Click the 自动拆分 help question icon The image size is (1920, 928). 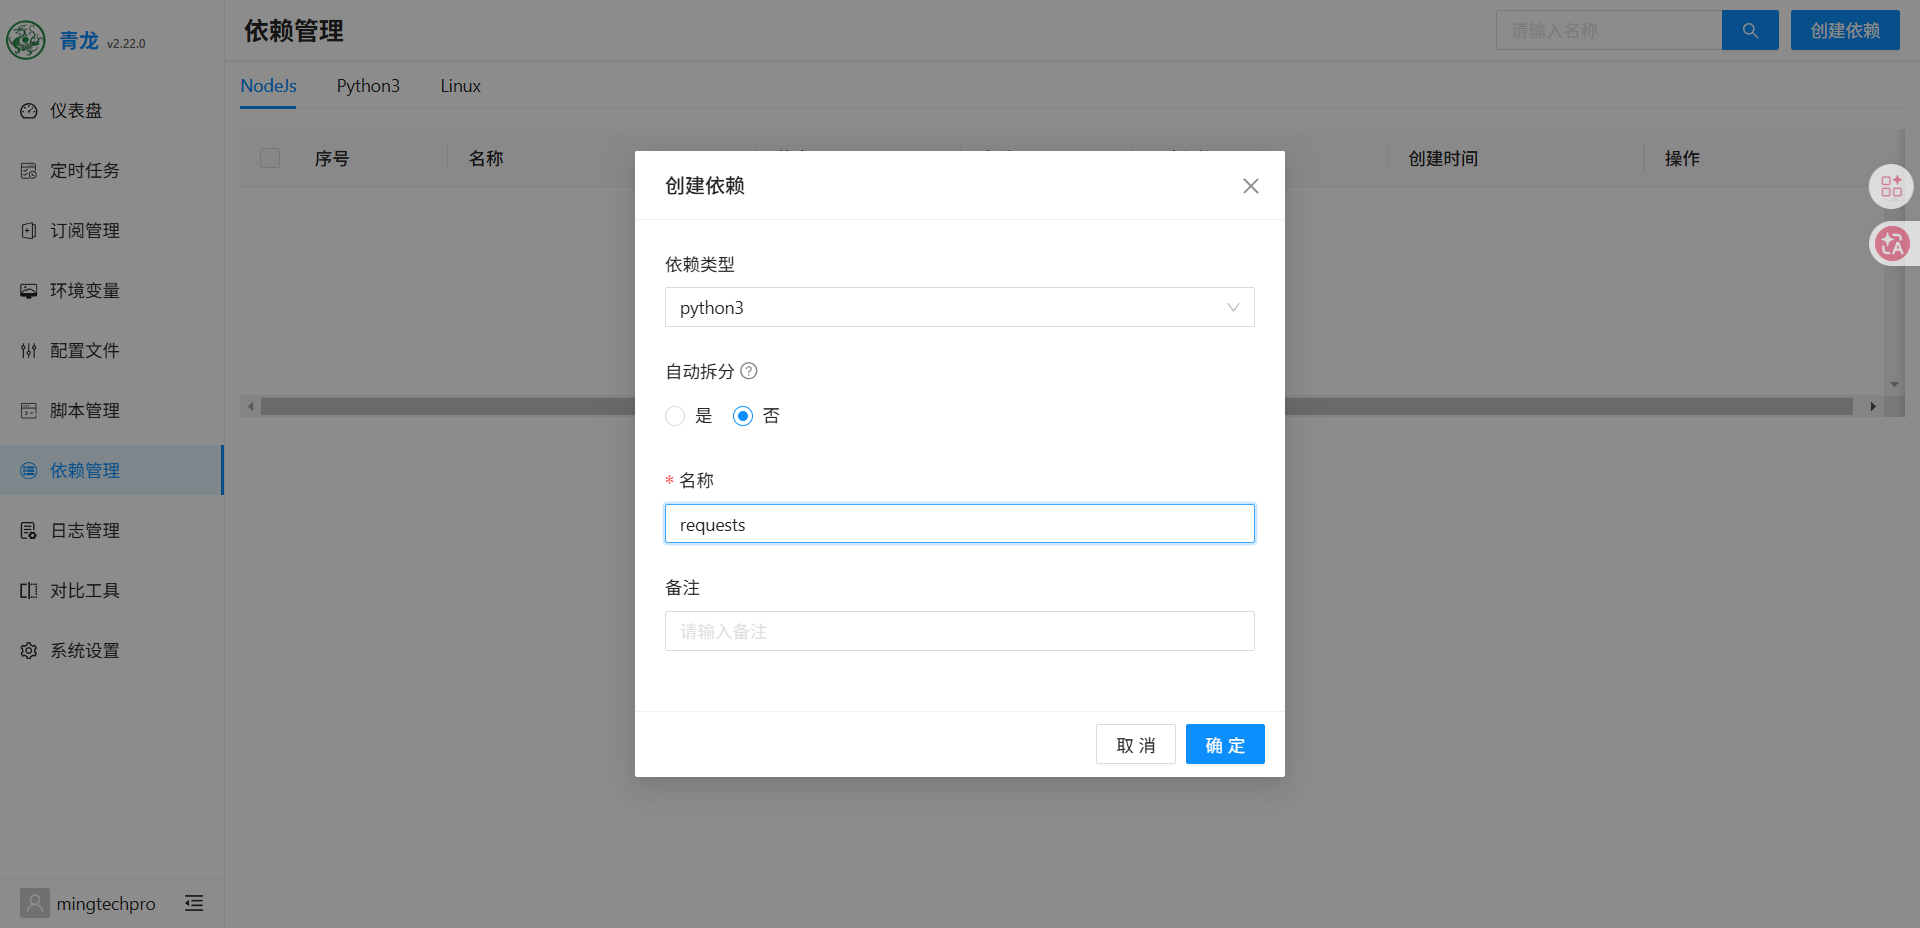pyautogui.click(x=749, y=371)
